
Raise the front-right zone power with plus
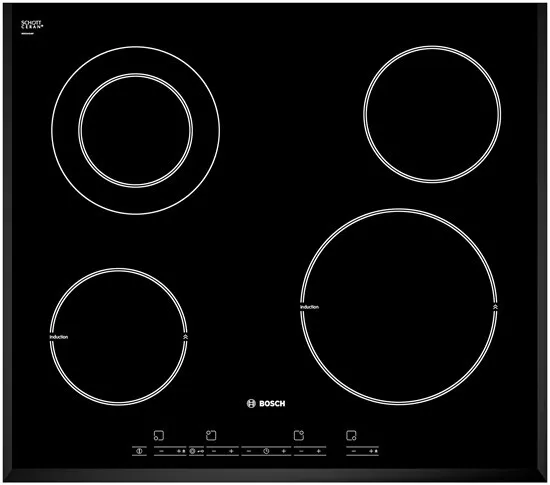coord(371,451)
